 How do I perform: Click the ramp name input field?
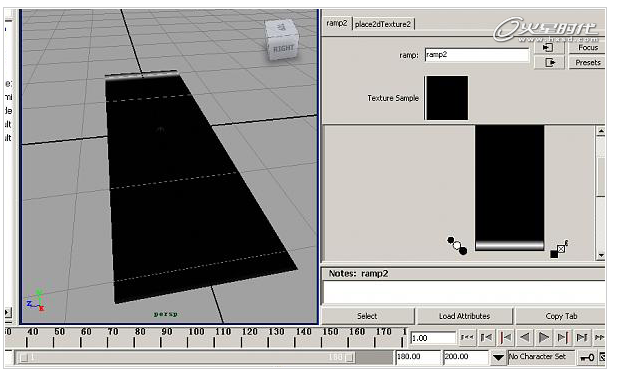point(477,55)
